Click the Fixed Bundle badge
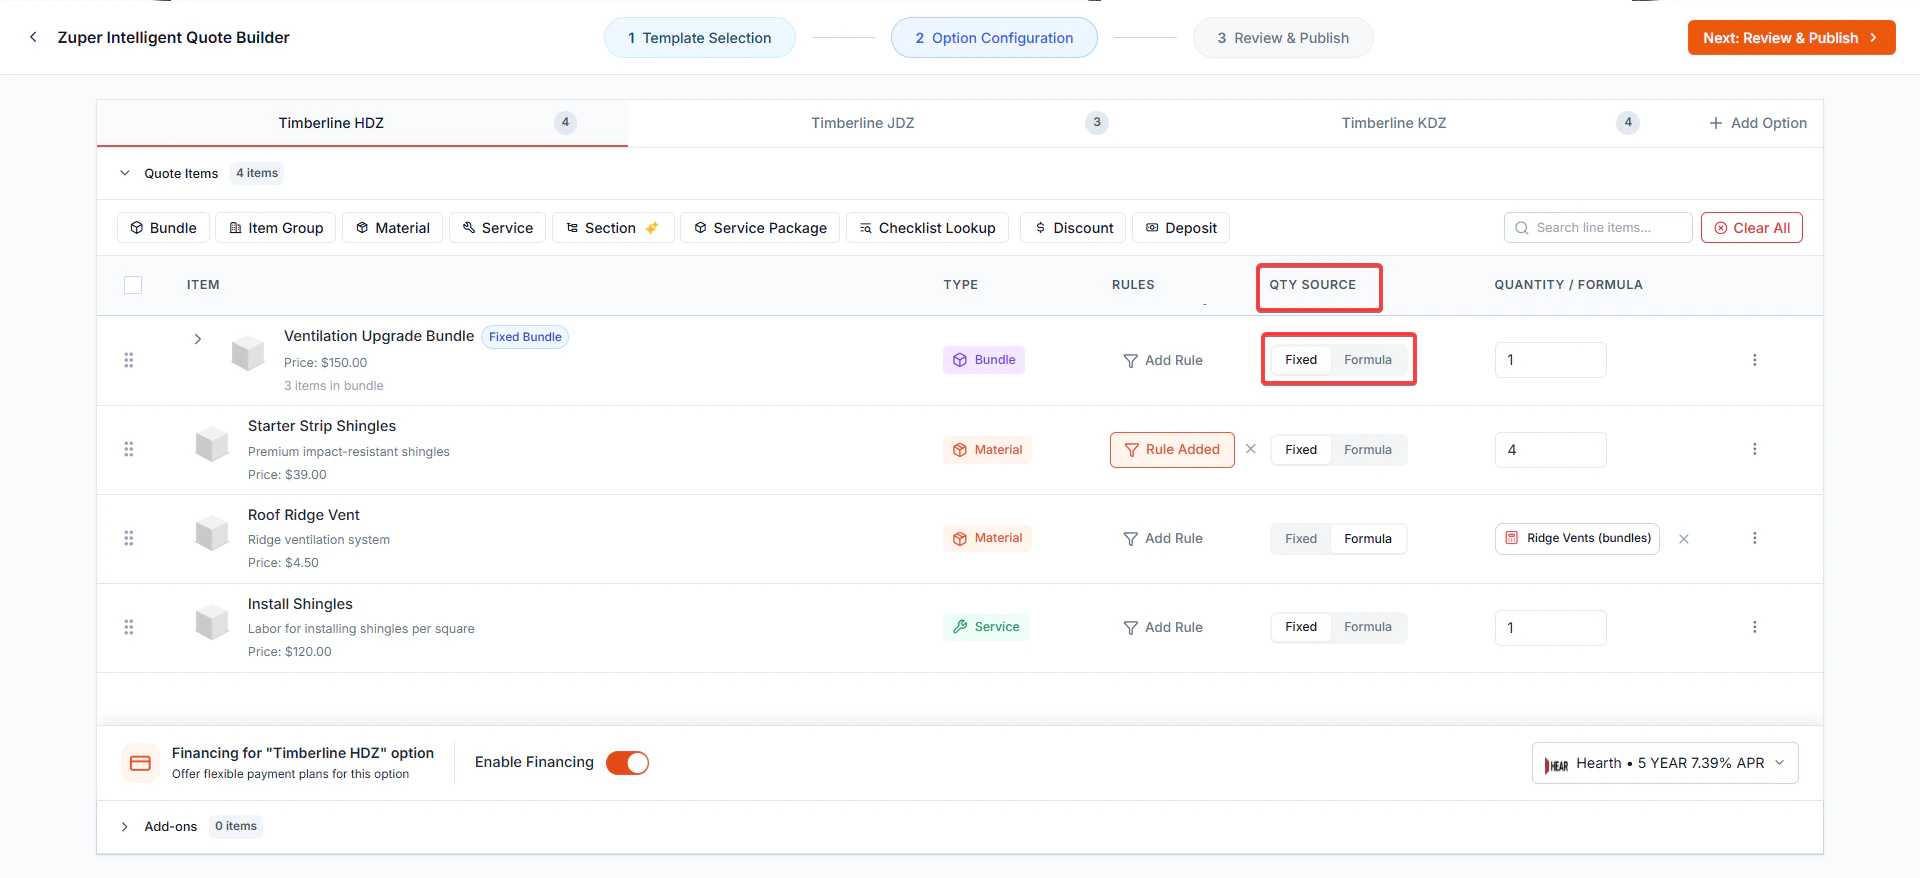Image resolution: width=1920 pixels, height=878 pixels. pos(525,337)
